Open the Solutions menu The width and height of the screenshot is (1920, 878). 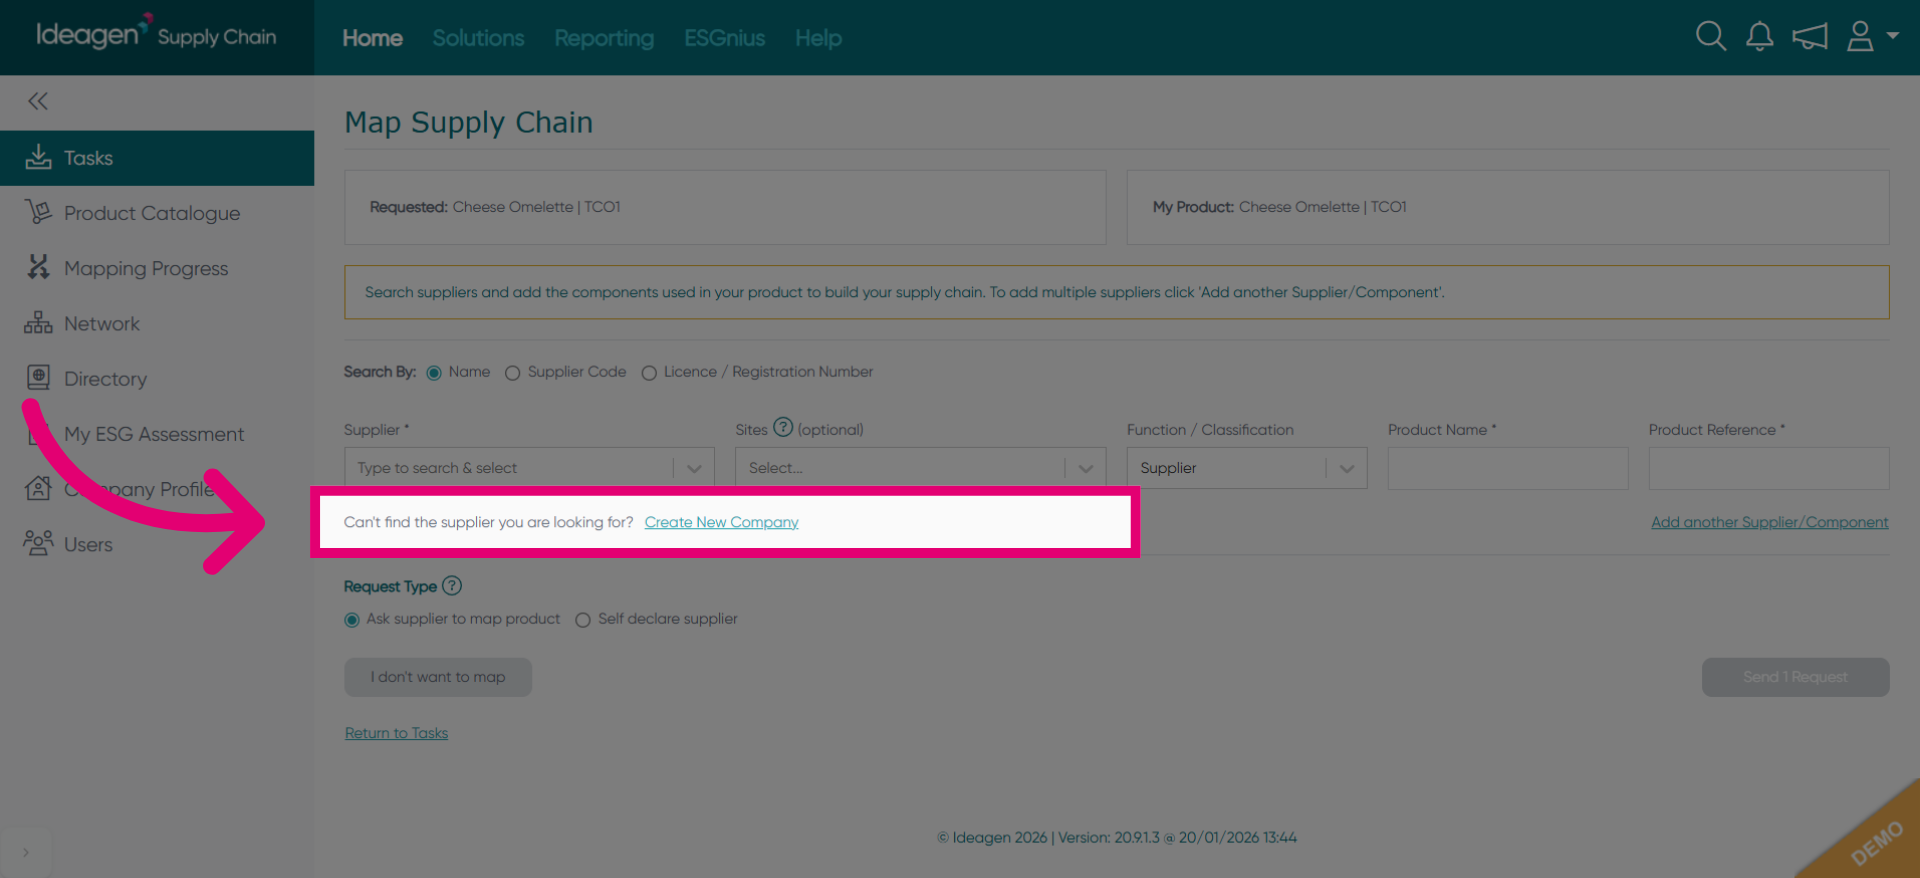[478, 38]
